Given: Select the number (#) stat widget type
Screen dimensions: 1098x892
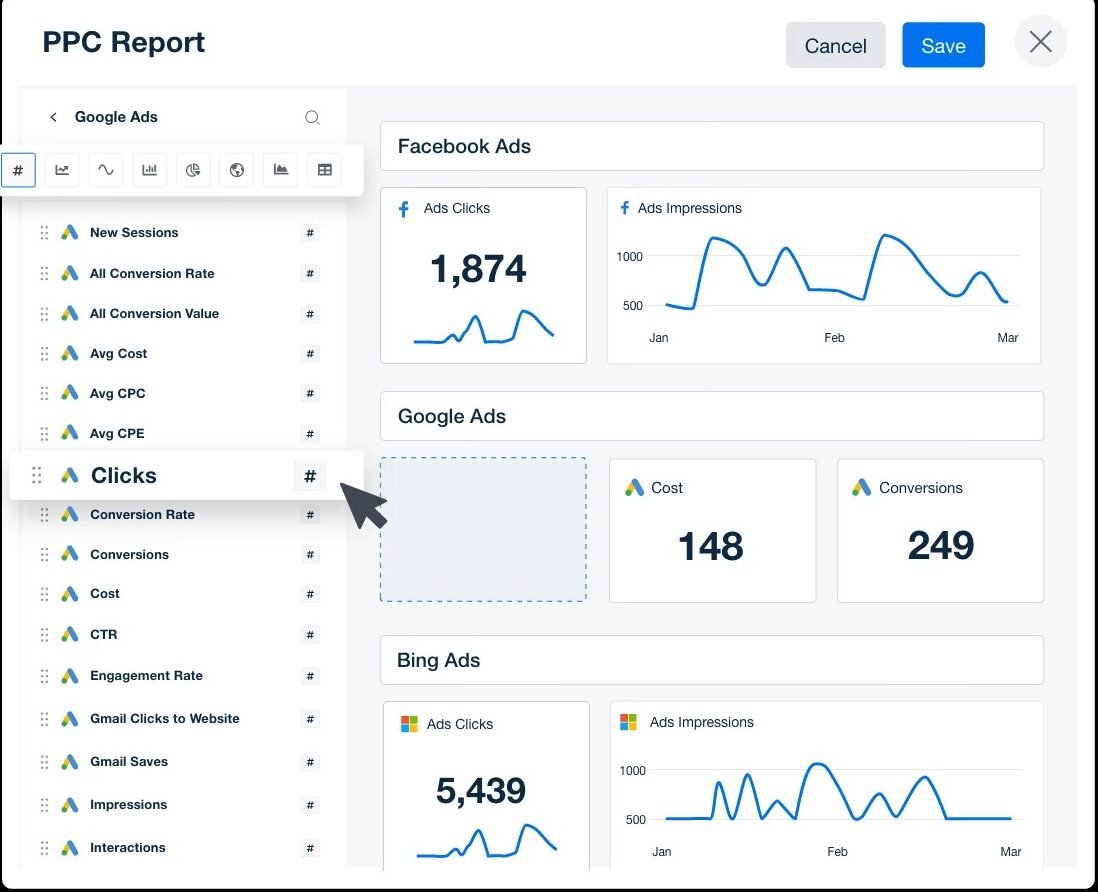Looking at the screenshot, I should pyautogui.click(x=18, y=170).
